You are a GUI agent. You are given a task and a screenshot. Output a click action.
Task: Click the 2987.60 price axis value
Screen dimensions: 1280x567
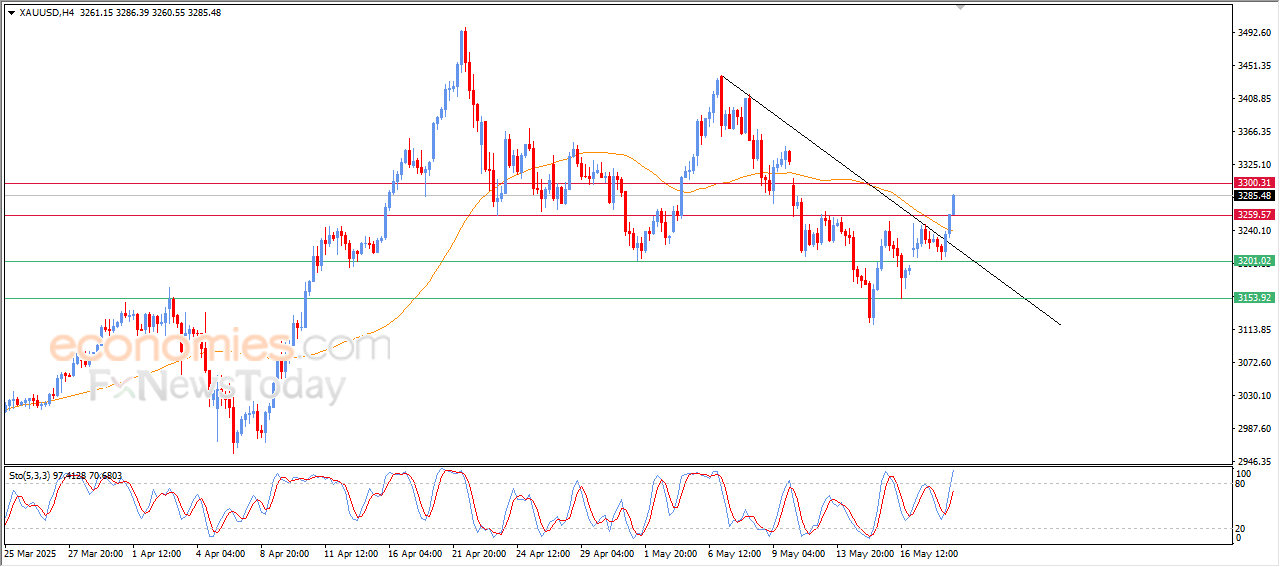(1257, 429)
